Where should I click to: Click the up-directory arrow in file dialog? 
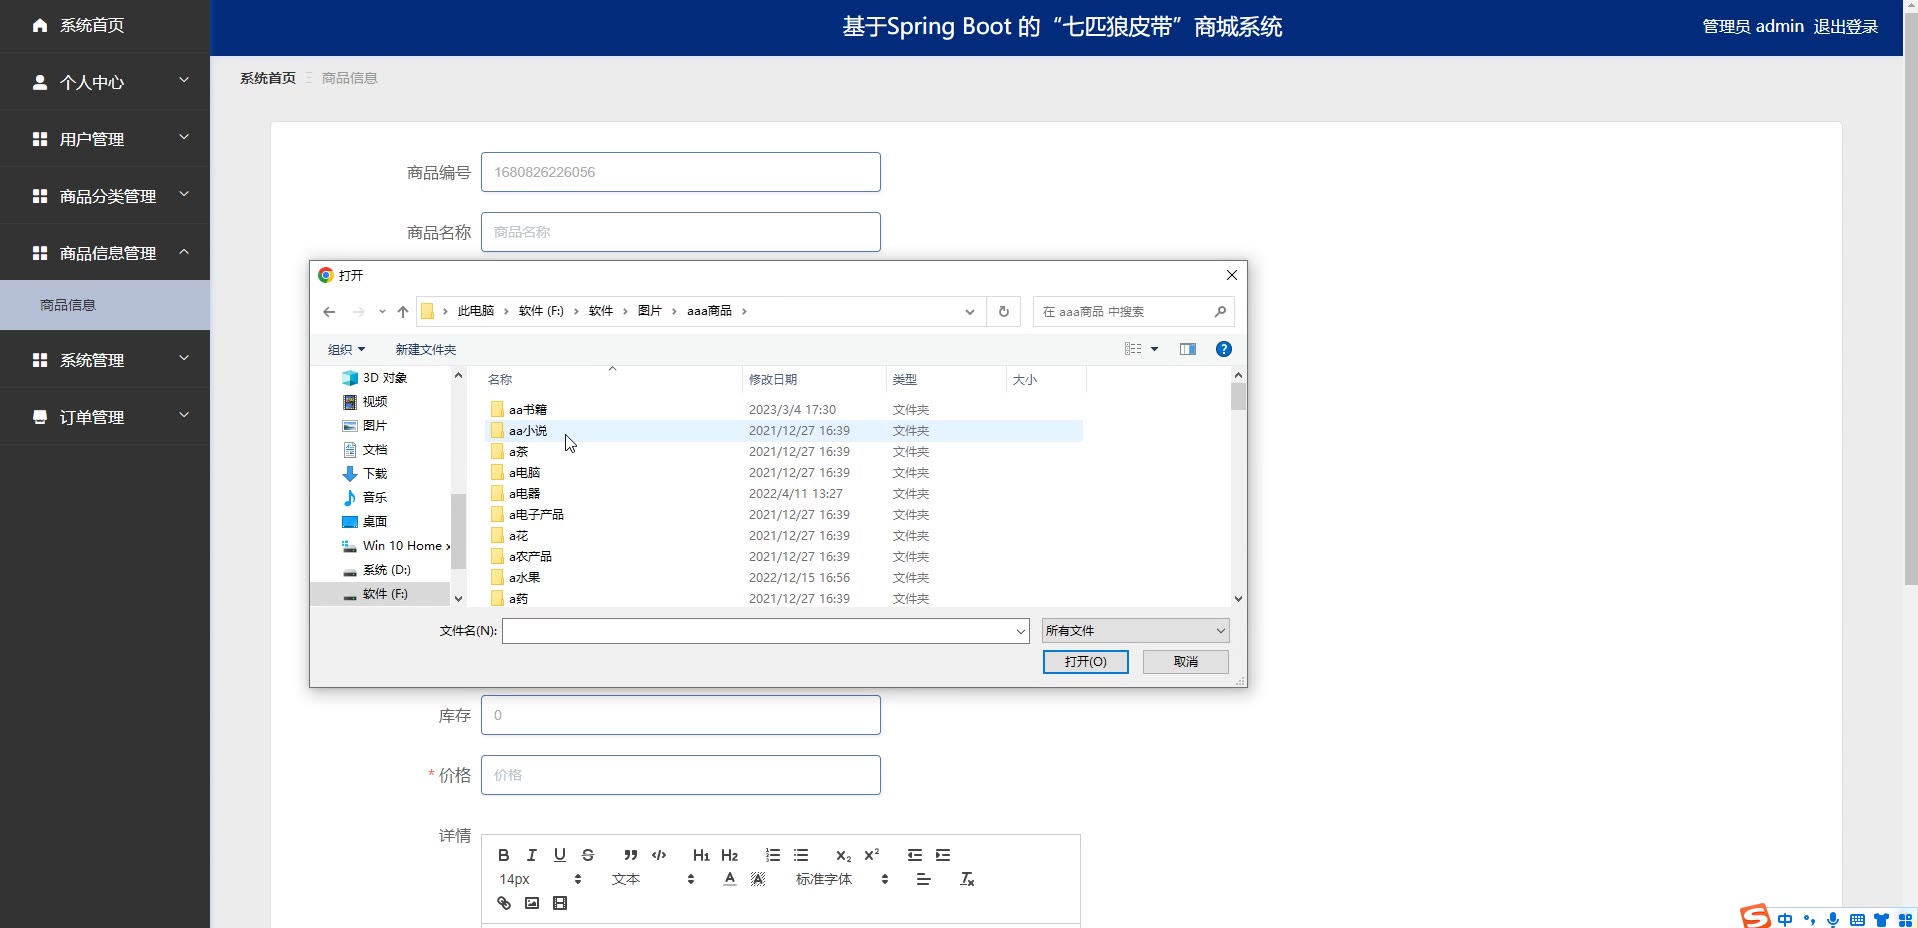tap(403, 312)
